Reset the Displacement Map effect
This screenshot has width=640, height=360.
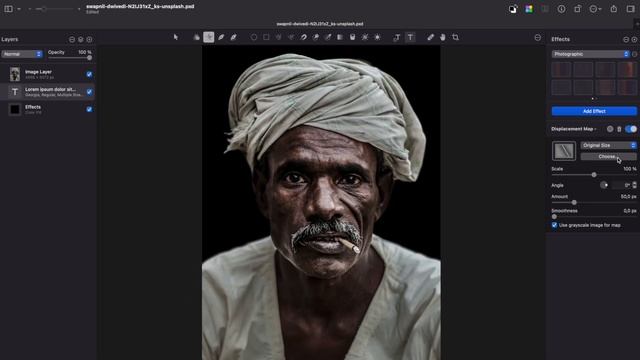[610, 129]
